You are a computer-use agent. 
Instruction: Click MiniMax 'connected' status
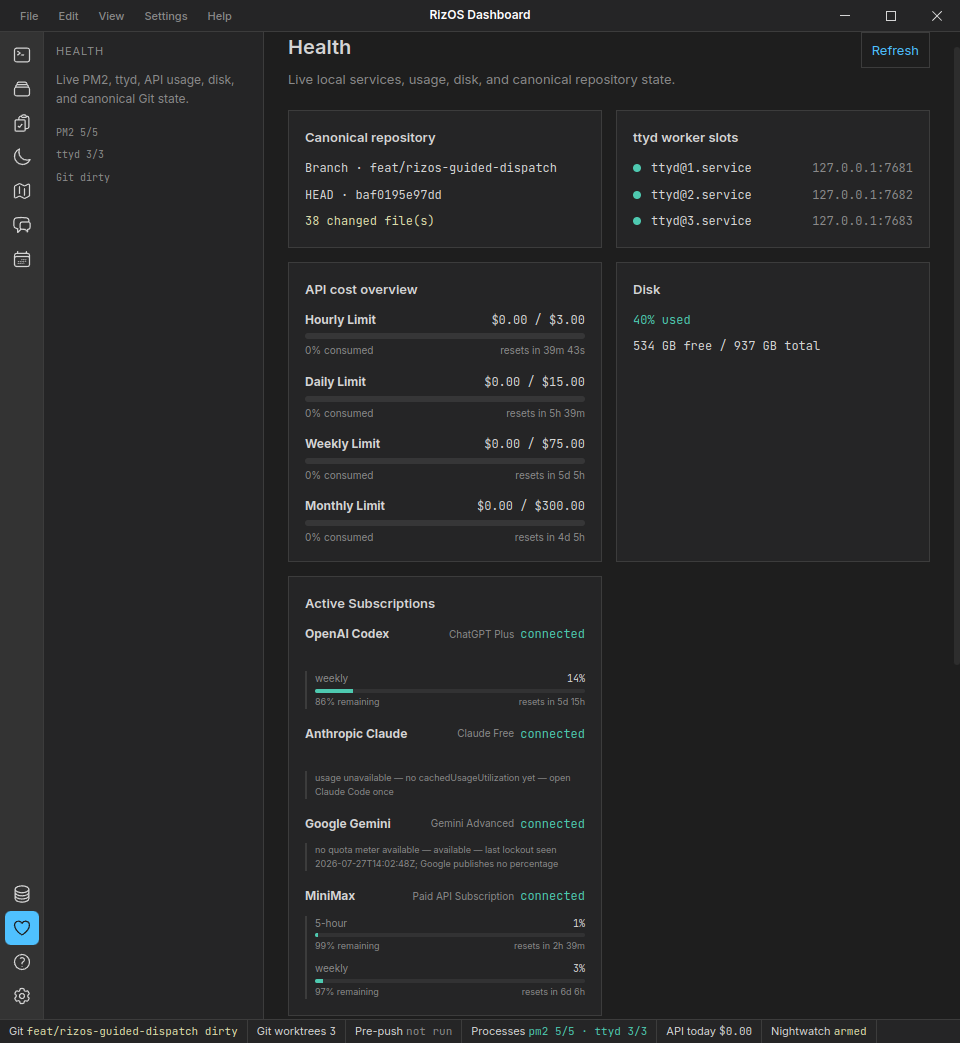coord(552,896)
